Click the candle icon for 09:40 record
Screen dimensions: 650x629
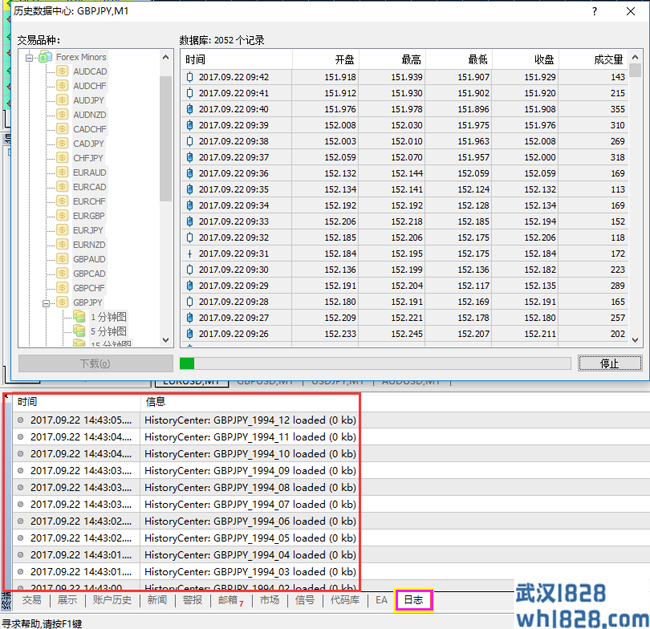point(190,109)
